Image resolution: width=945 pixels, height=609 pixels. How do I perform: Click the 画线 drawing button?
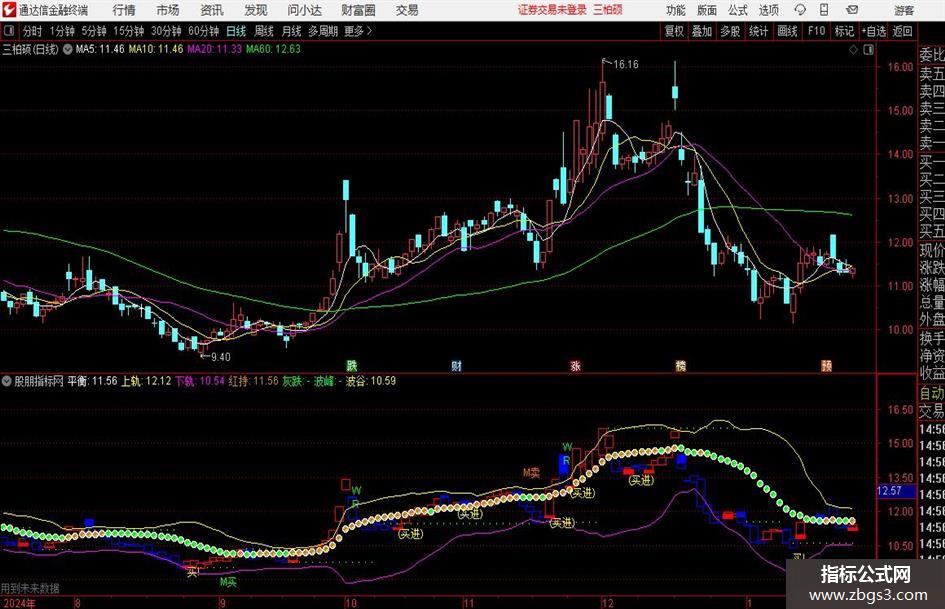[x=787, y=31]
